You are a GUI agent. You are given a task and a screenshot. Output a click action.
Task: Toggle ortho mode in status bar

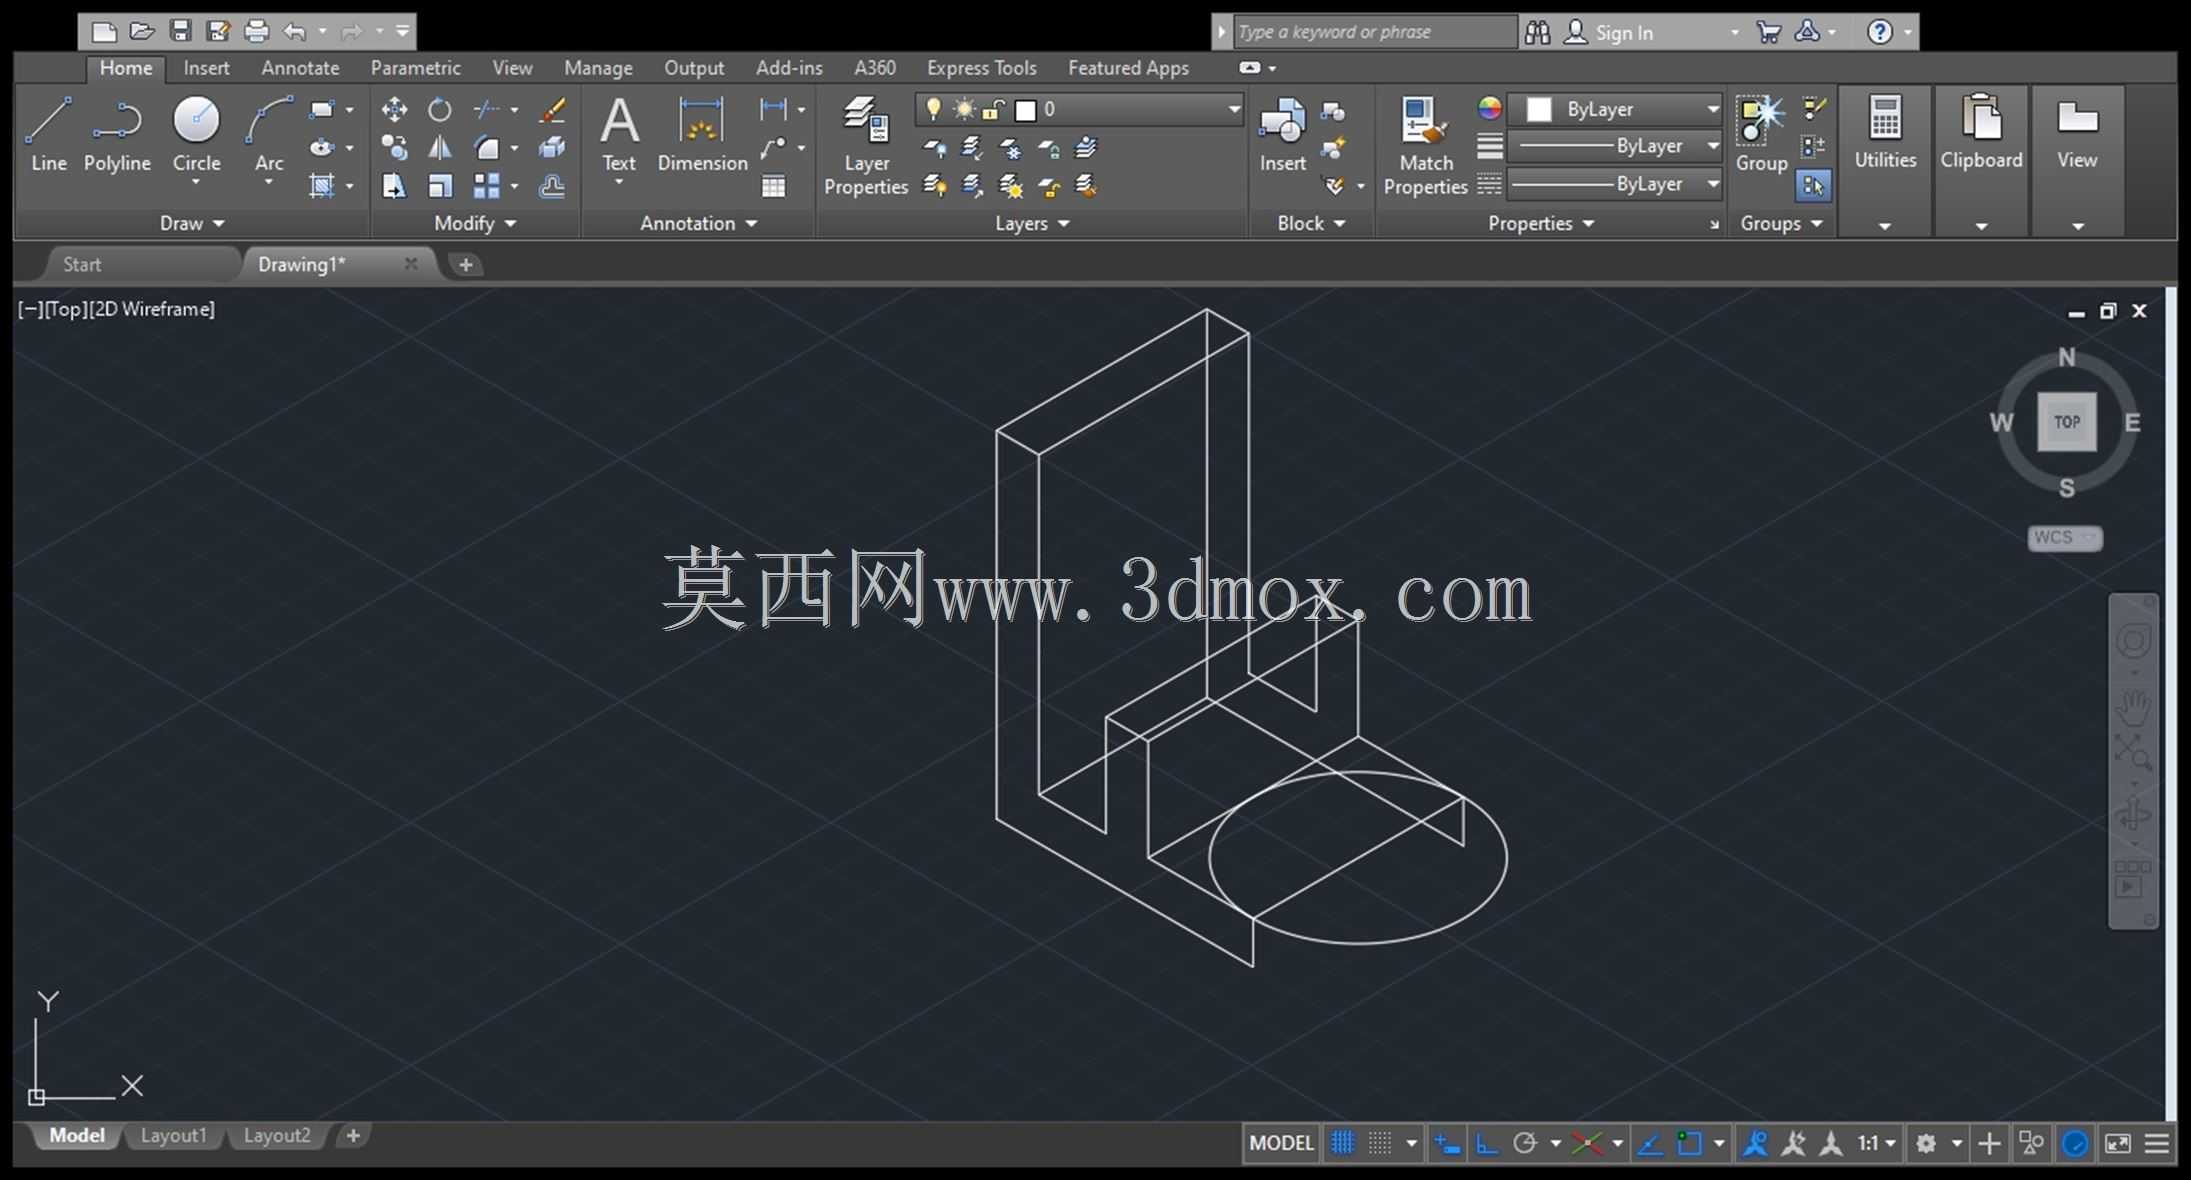[1487, 1142]
